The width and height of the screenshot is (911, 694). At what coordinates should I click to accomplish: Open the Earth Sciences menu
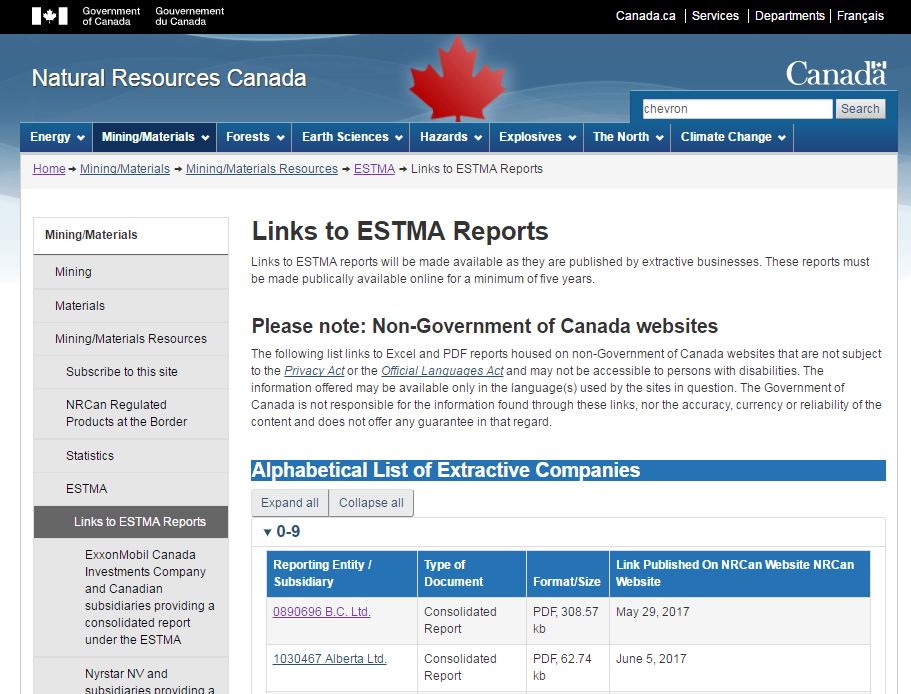point(351,137)
